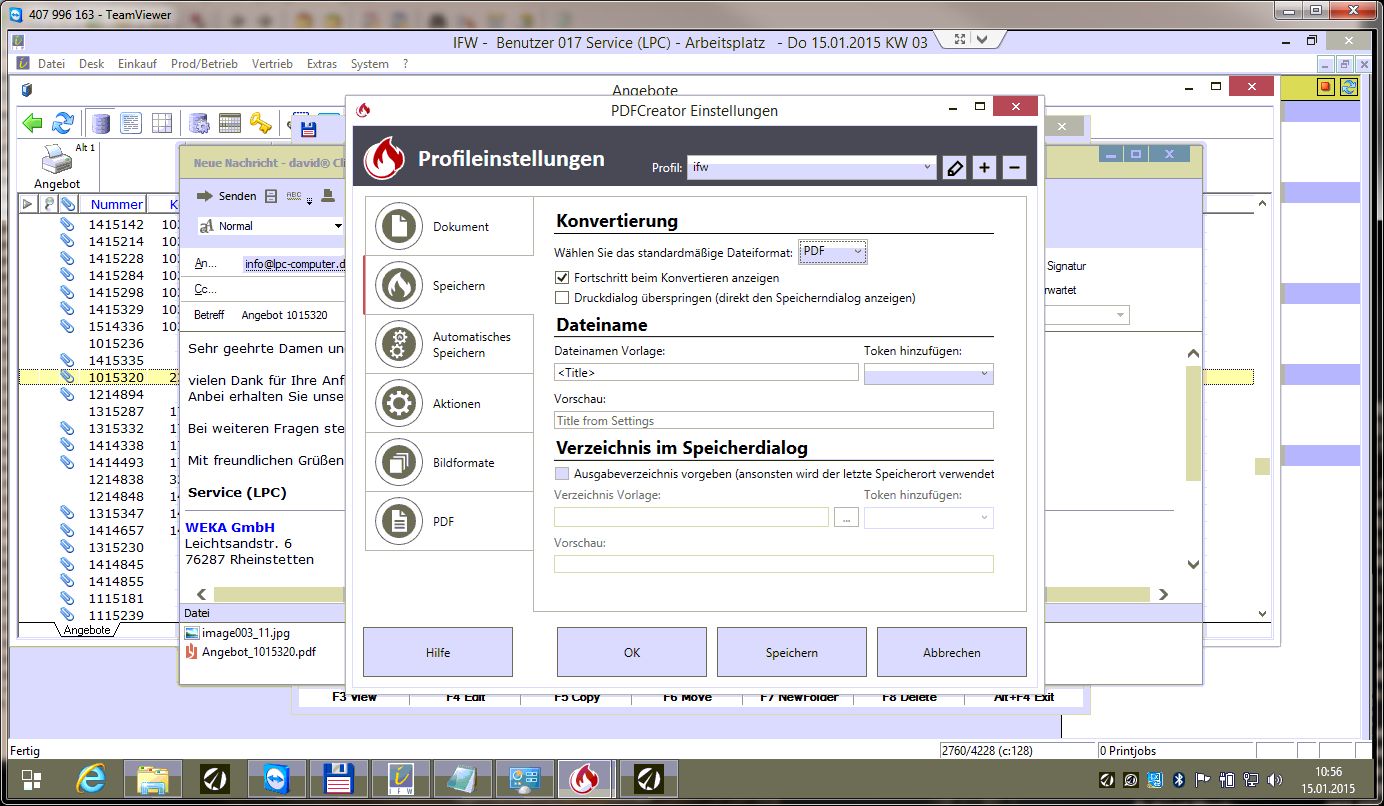Open Token hinzufügen dropdown for Dateiname
Image resolution: width=1384 pixels, height=806 pixels.
coord(928,374)
